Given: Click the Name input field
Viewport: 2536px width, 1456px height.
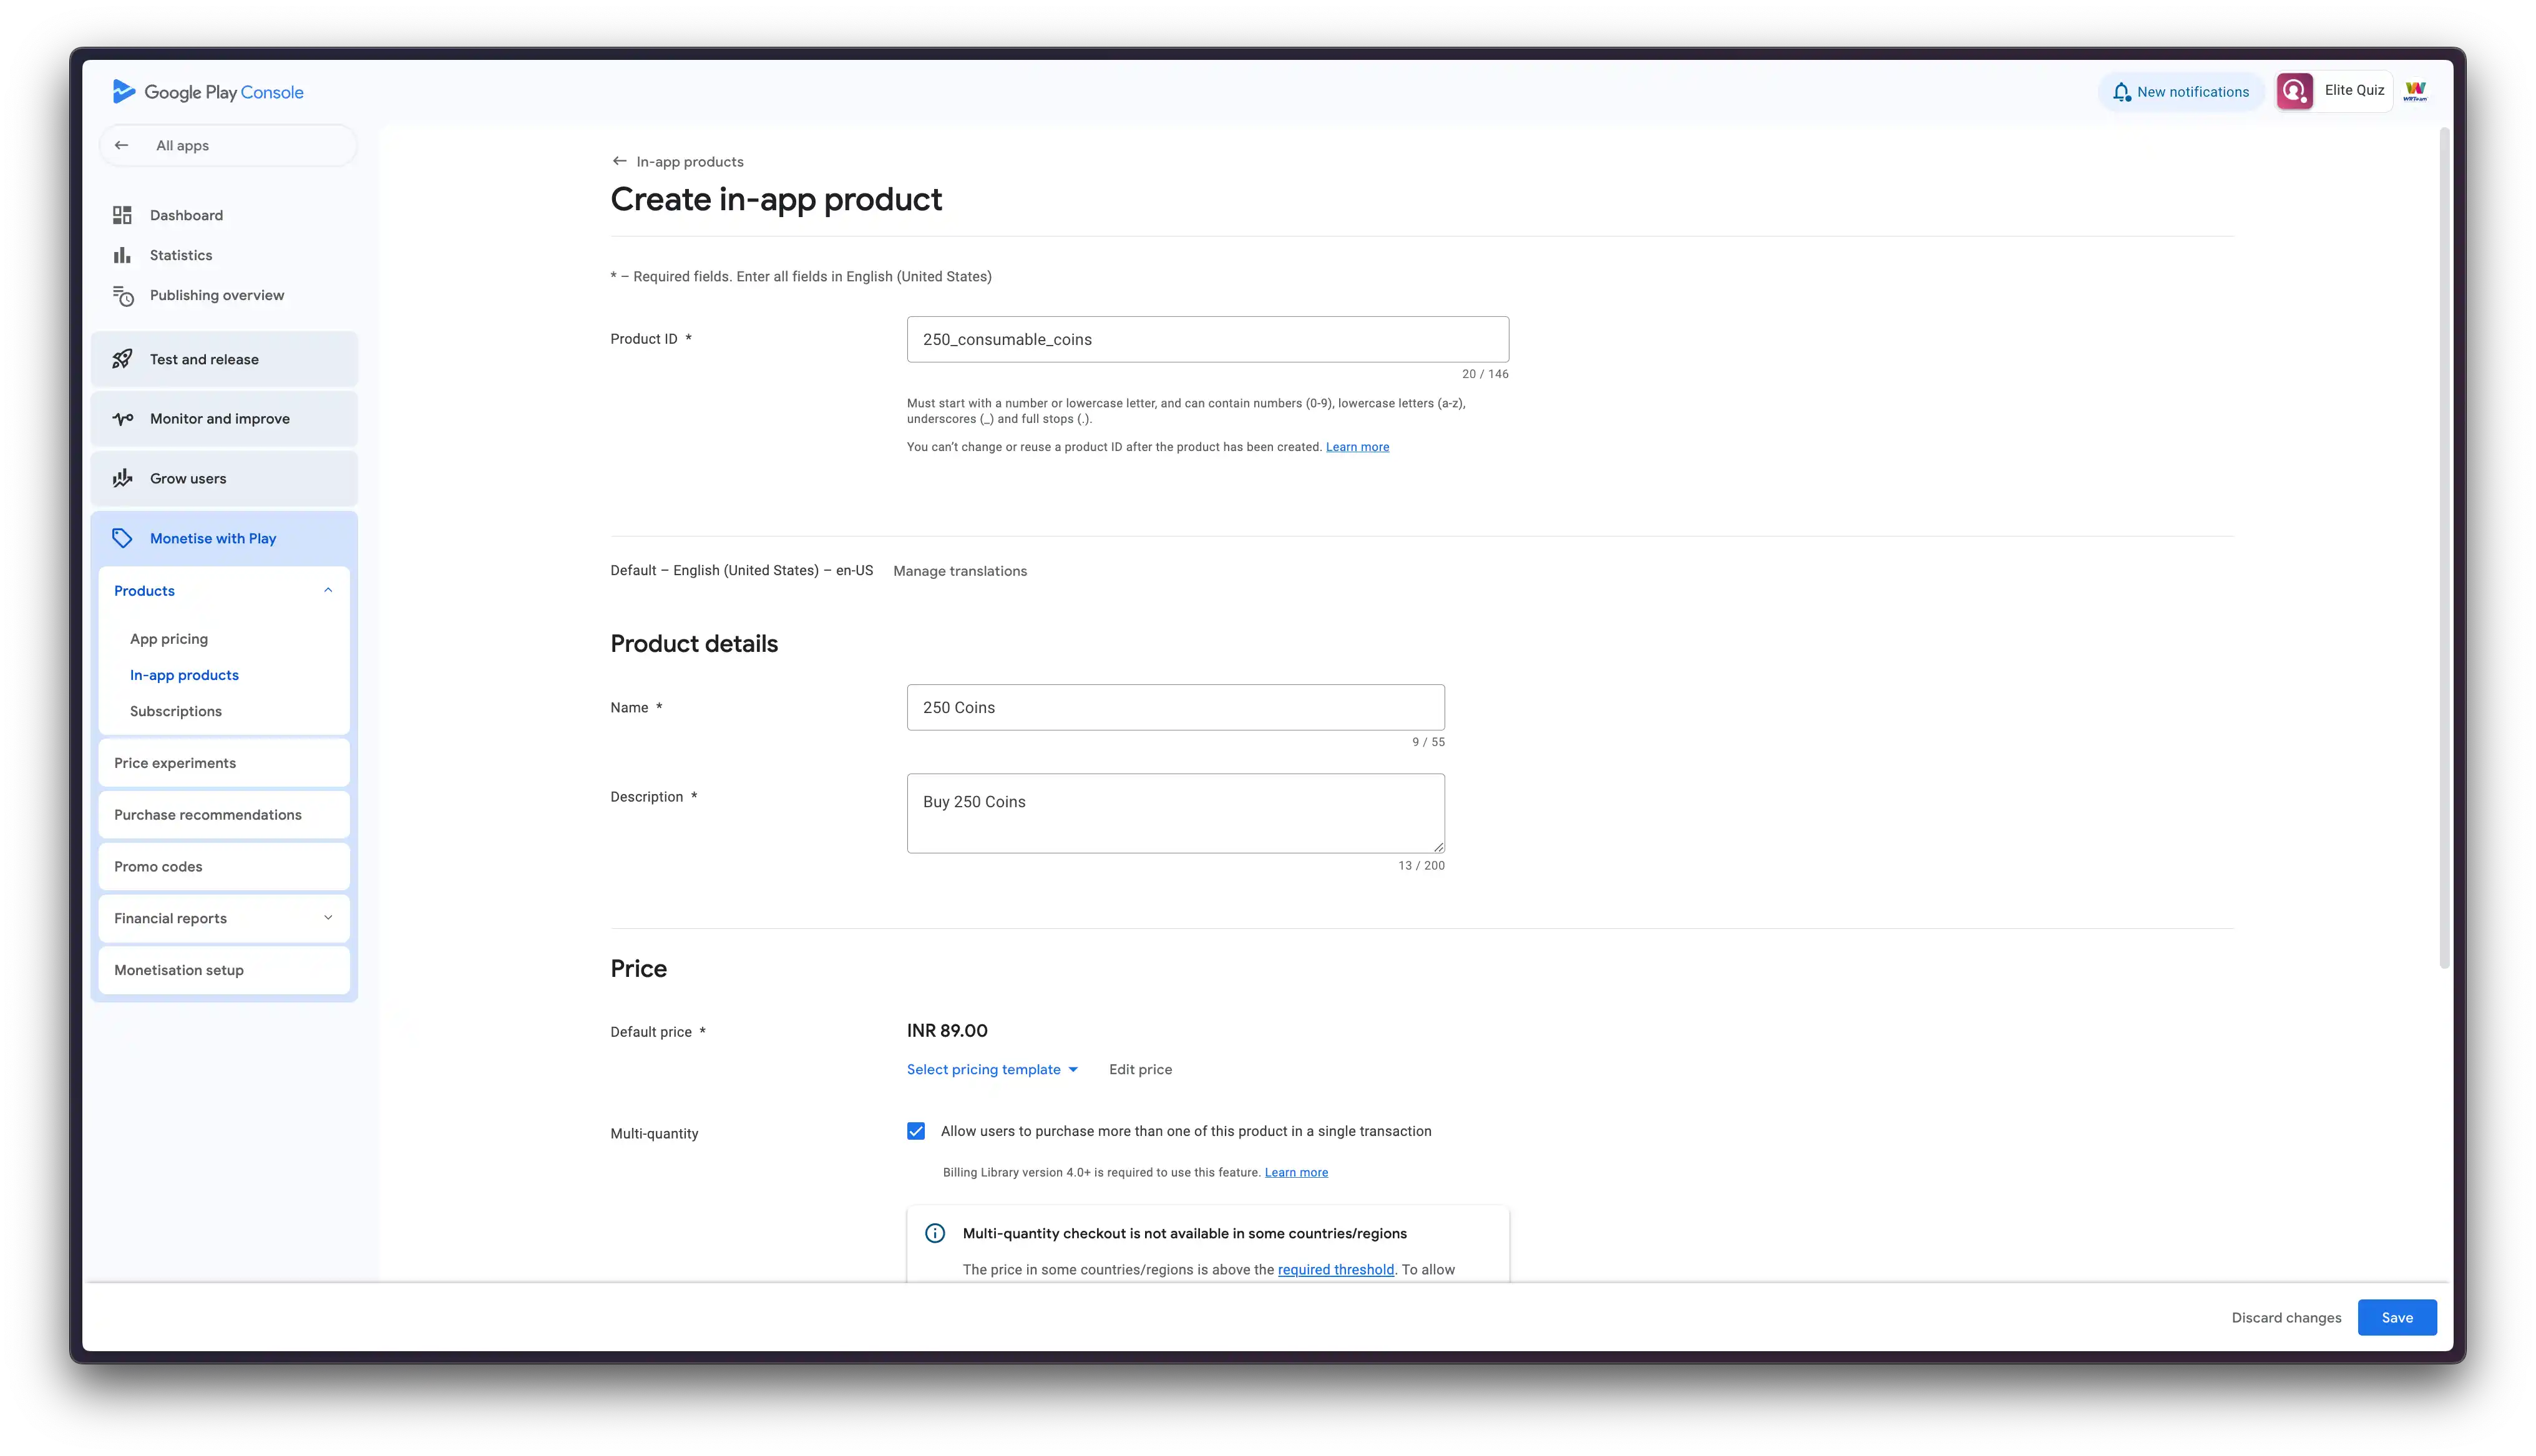Looking at the screenshot, I should click(x=1175, y=707).
